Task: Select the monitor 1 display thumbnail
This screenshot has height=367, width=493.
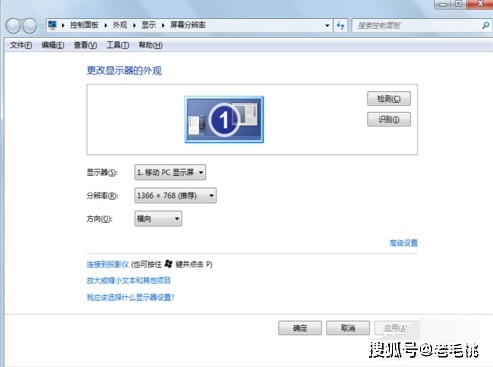Action: click(x=224, y=119)
